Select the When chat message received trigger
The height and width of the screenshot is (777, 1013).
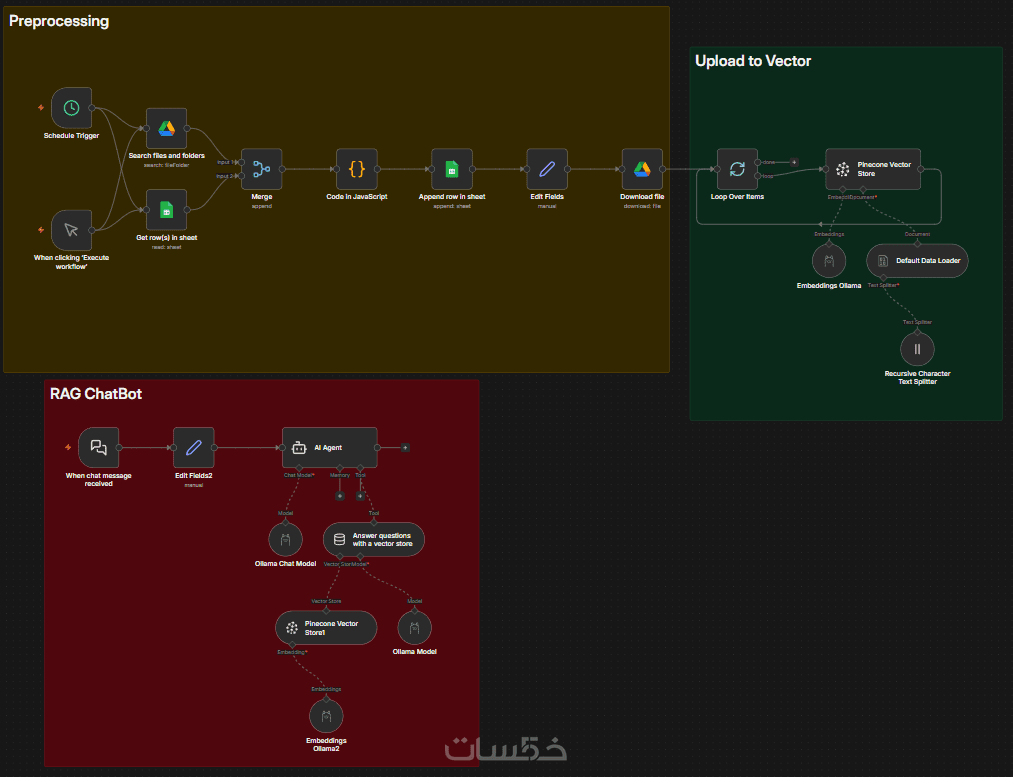click(98, 448)
